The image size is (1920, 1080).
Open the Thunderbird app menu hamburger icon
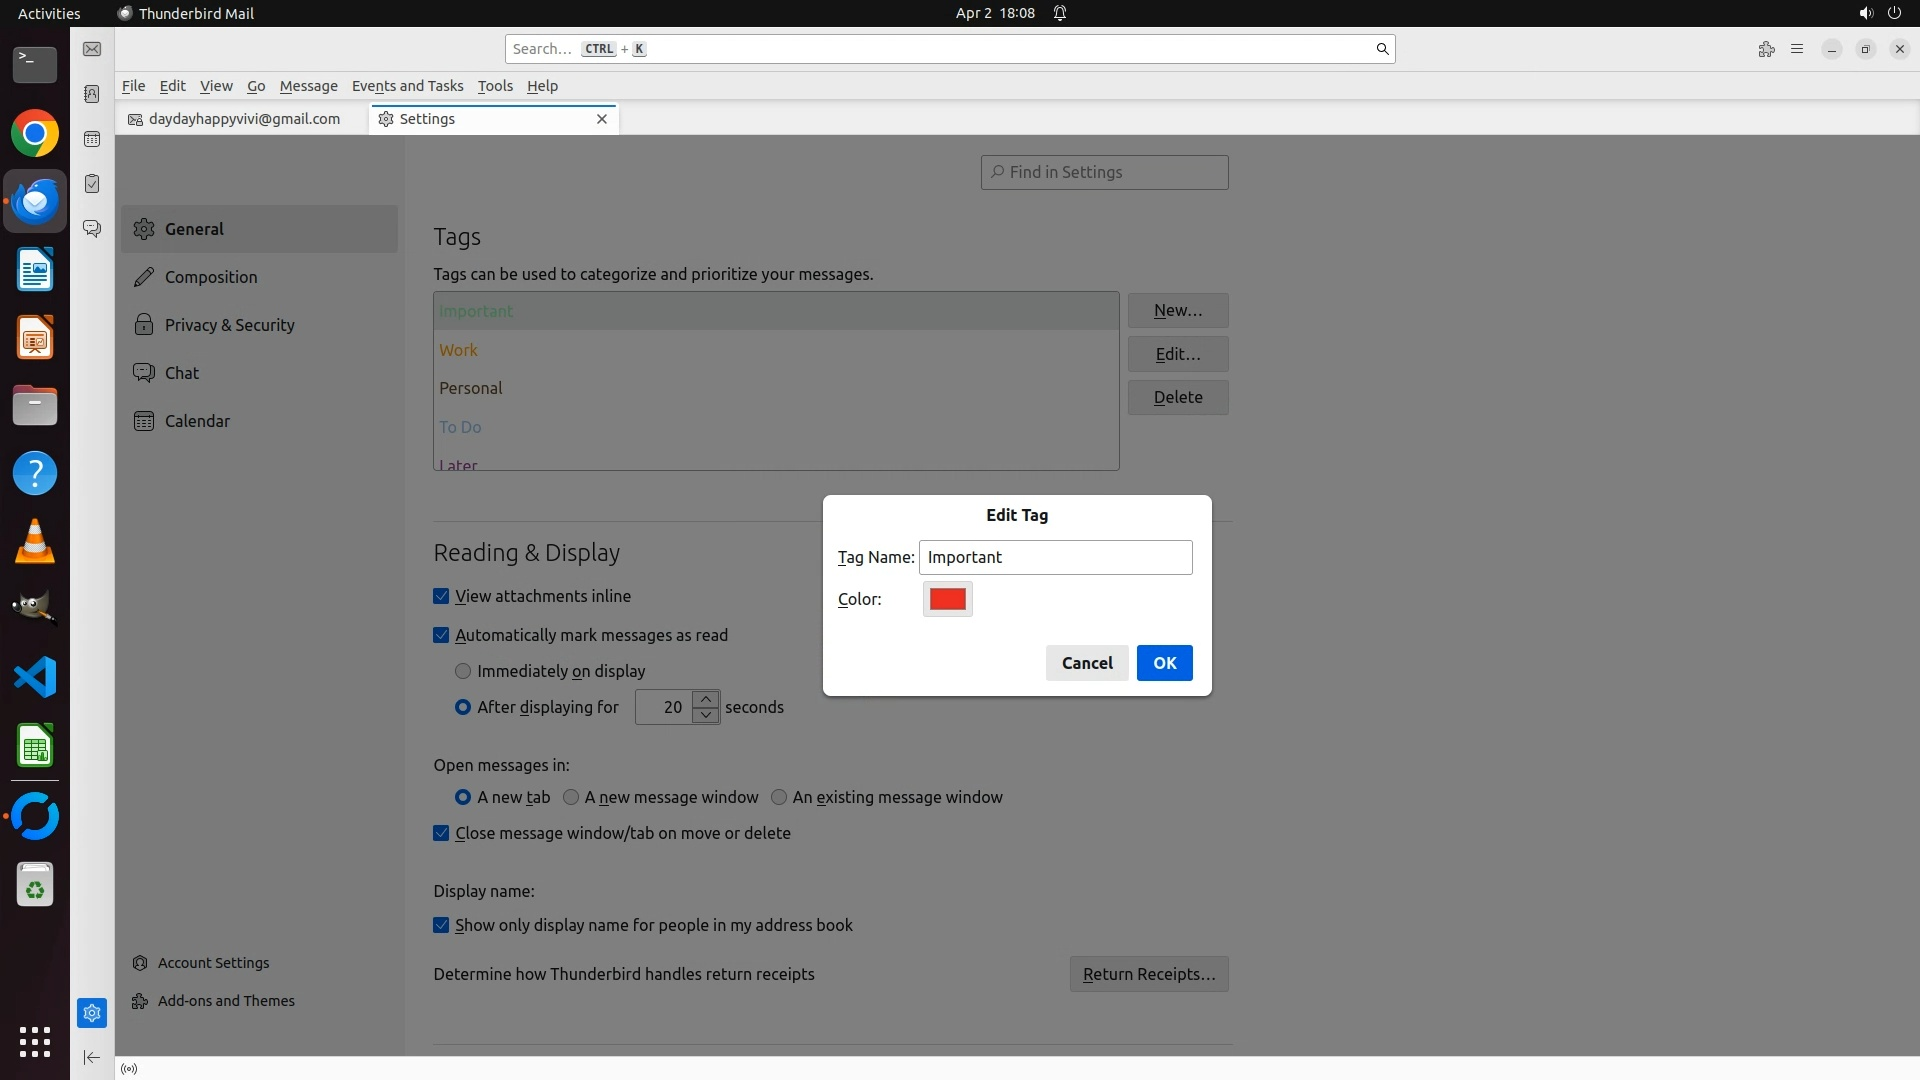[1797, 49]
